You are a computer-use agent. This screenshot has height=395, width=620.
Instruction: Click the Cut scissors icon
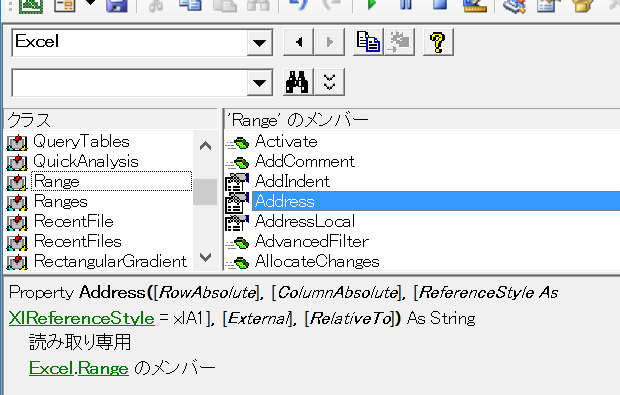(x=156, y=5)
